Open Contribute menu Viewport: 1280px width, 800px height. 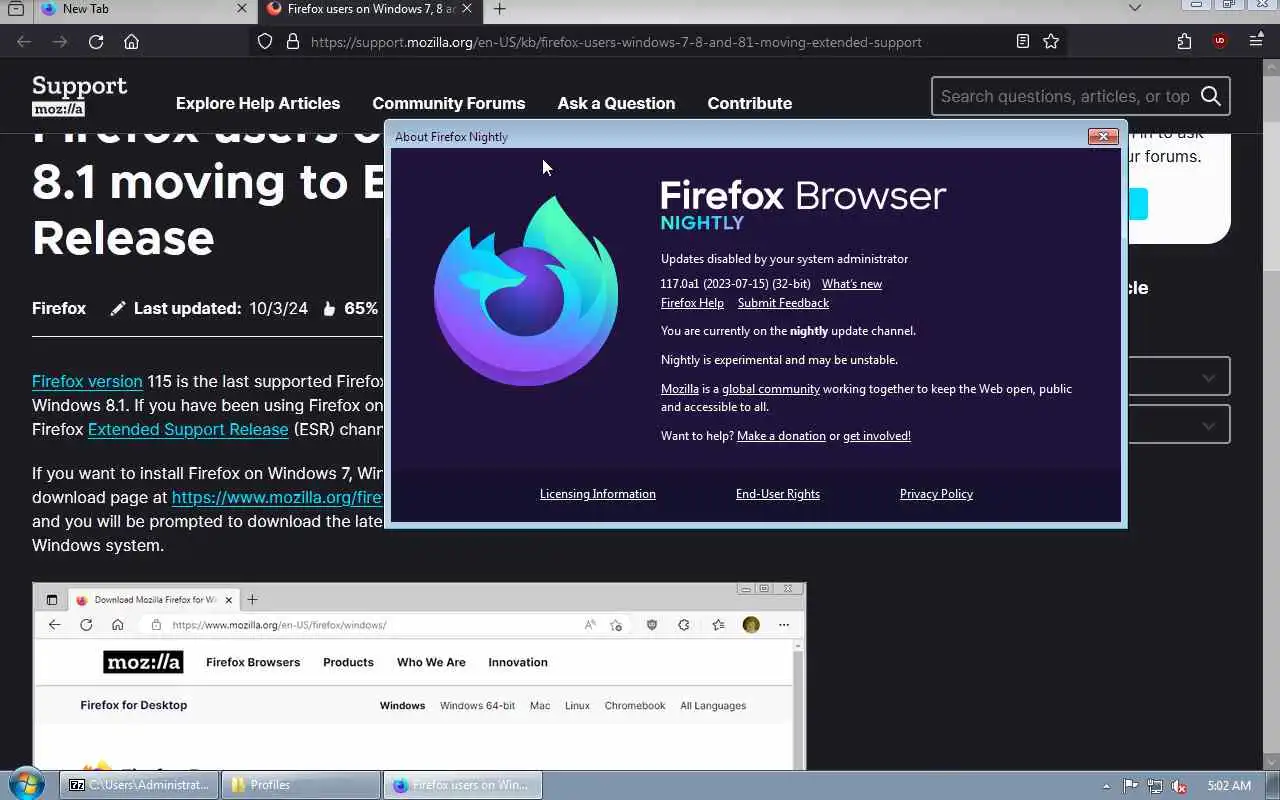click(749, 103)
